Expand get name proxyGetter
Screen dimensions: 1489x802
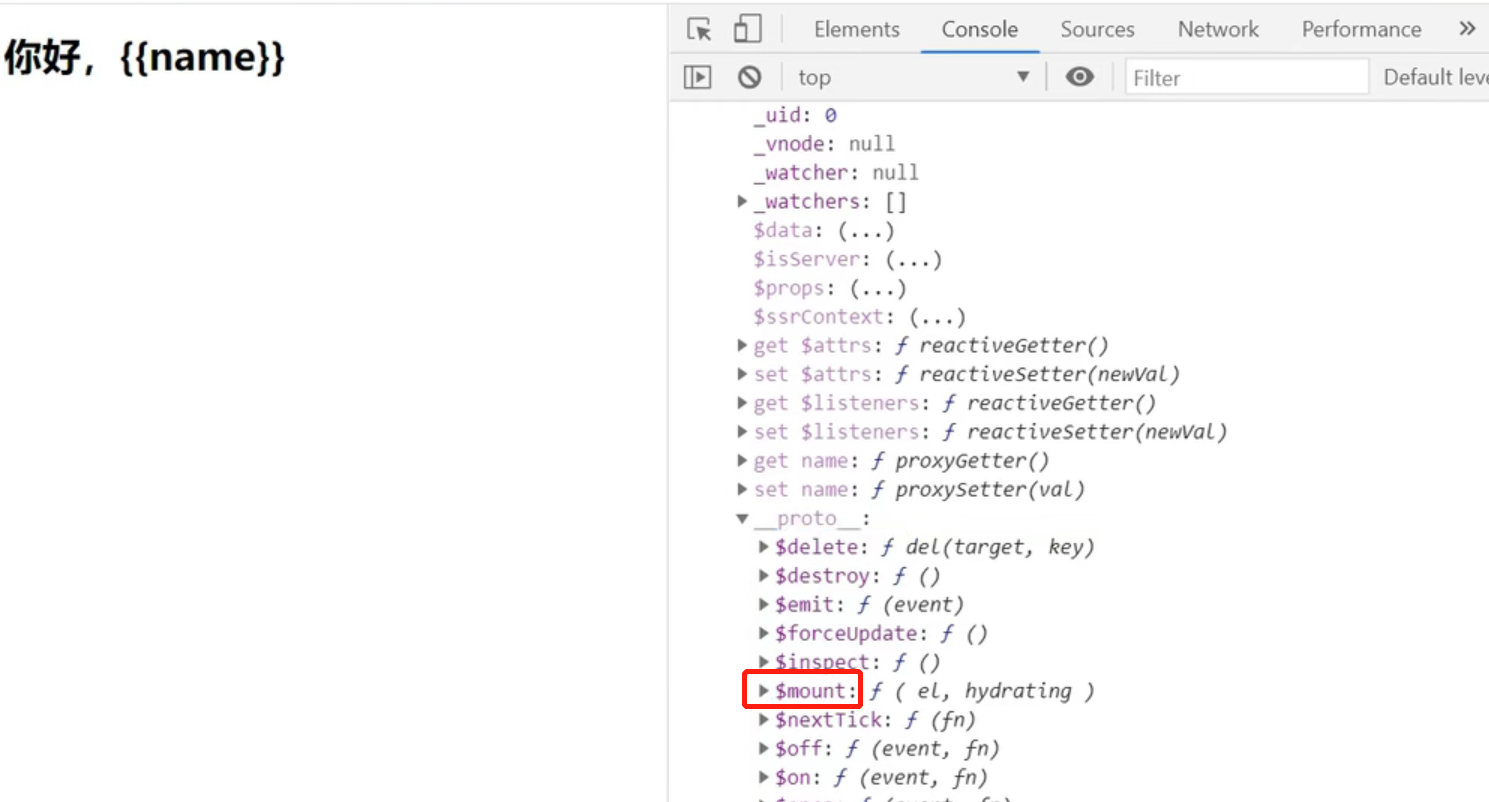pos(743,460)
